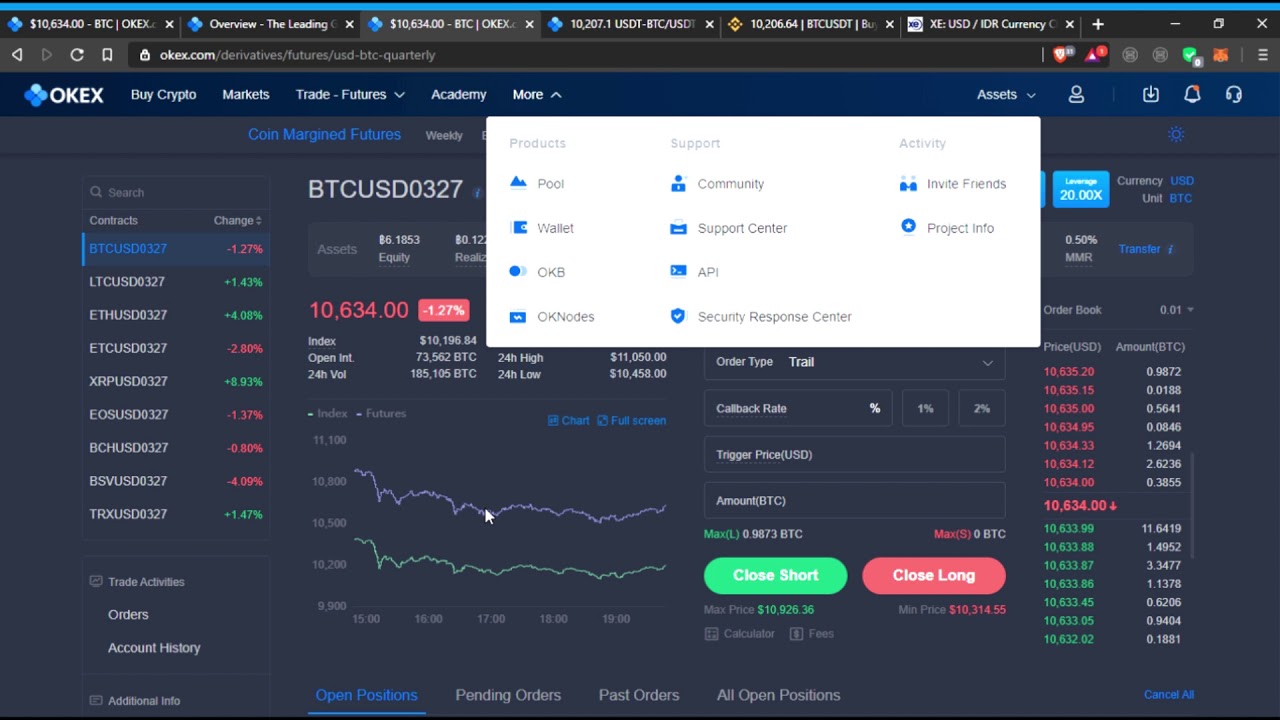The image size is (1280, 720).
Task: Click Cancel All link
Action: click(1169, 694)
